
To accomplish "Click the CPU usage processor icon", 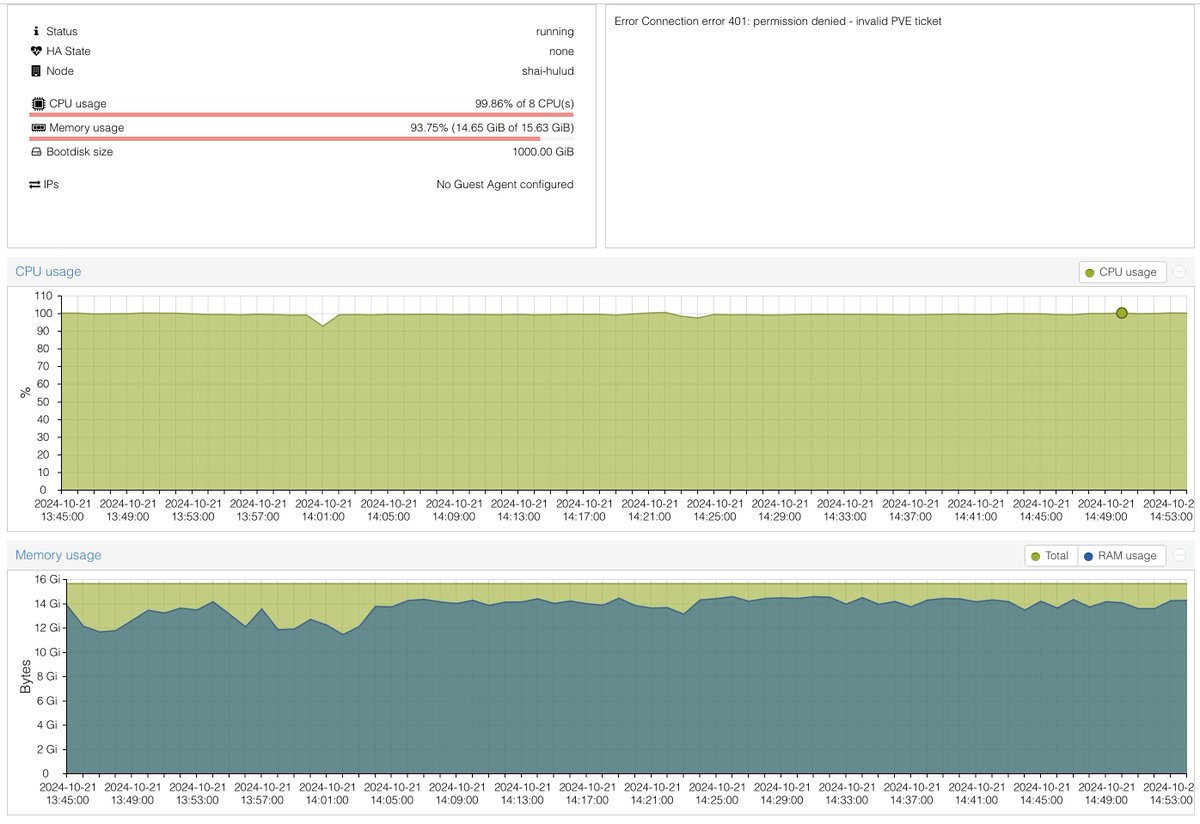I will [x=39, y=103].
